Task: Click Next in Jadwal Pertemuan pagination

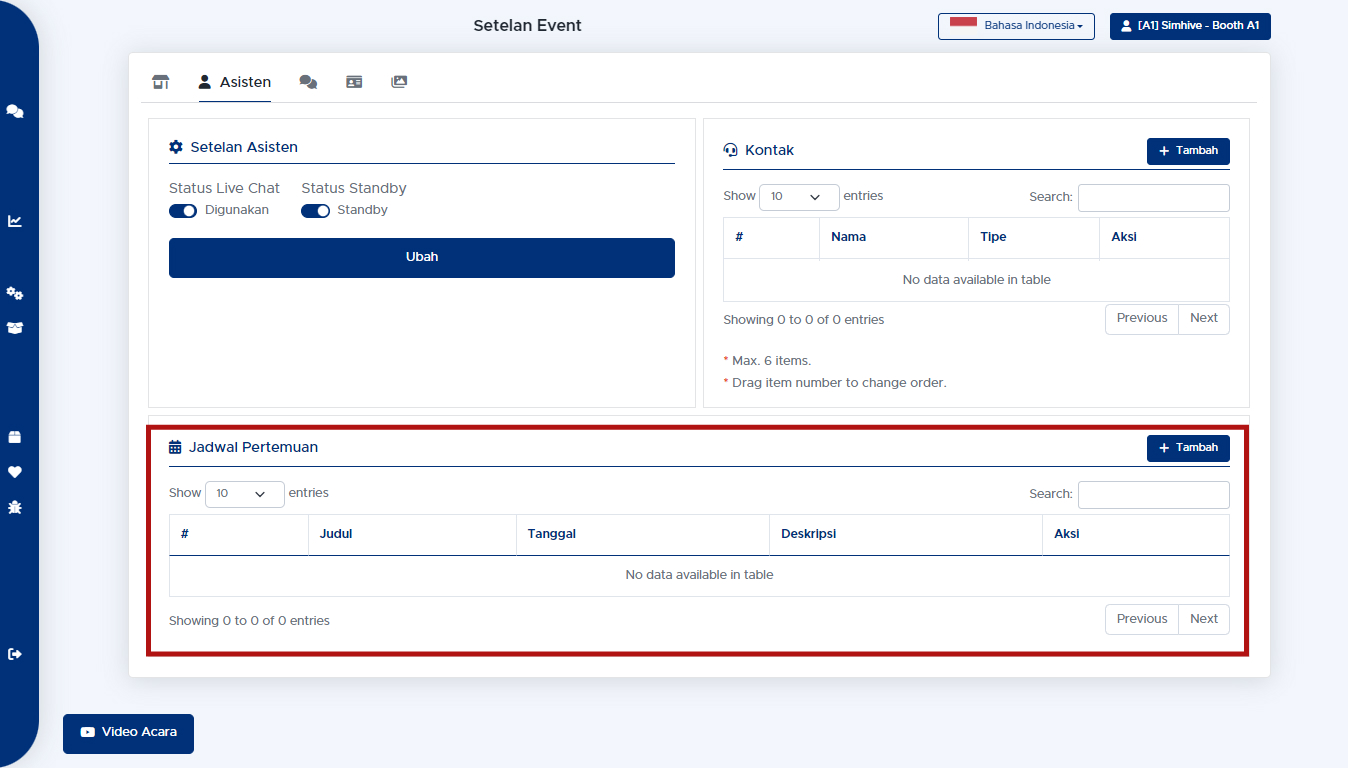Action: (1204, 620)
